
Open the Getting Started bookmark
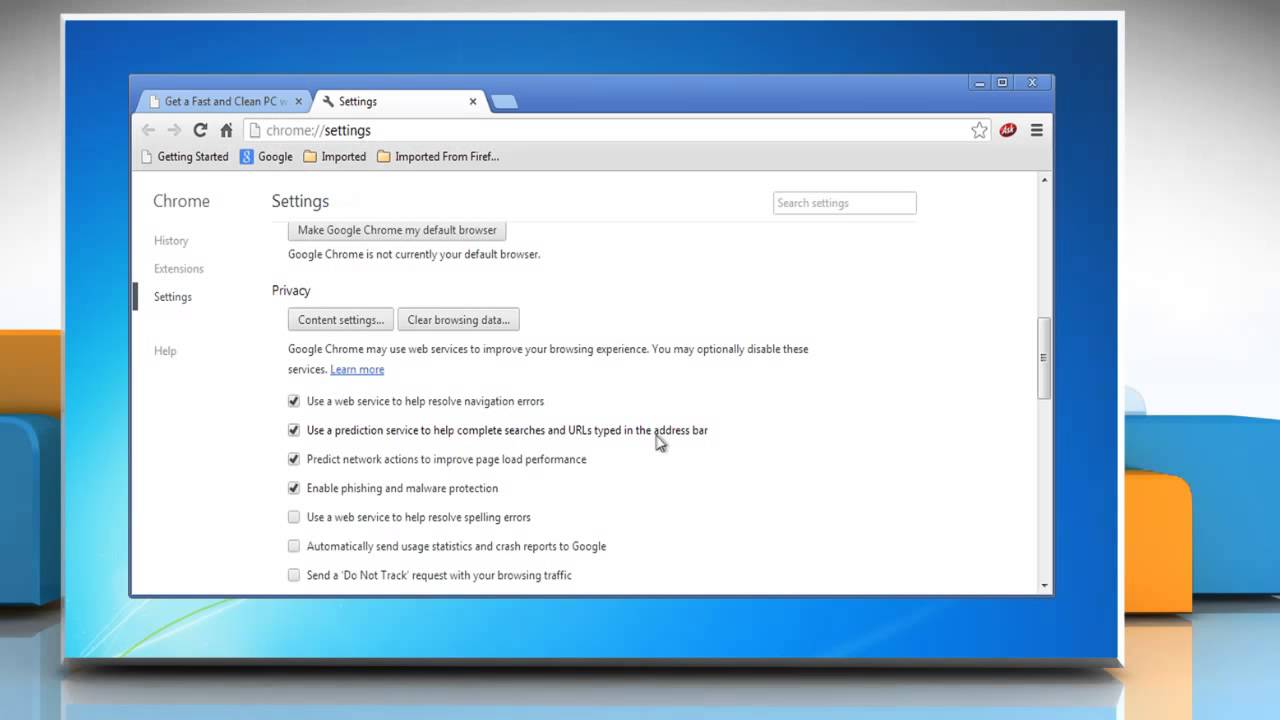pos(185,156)
